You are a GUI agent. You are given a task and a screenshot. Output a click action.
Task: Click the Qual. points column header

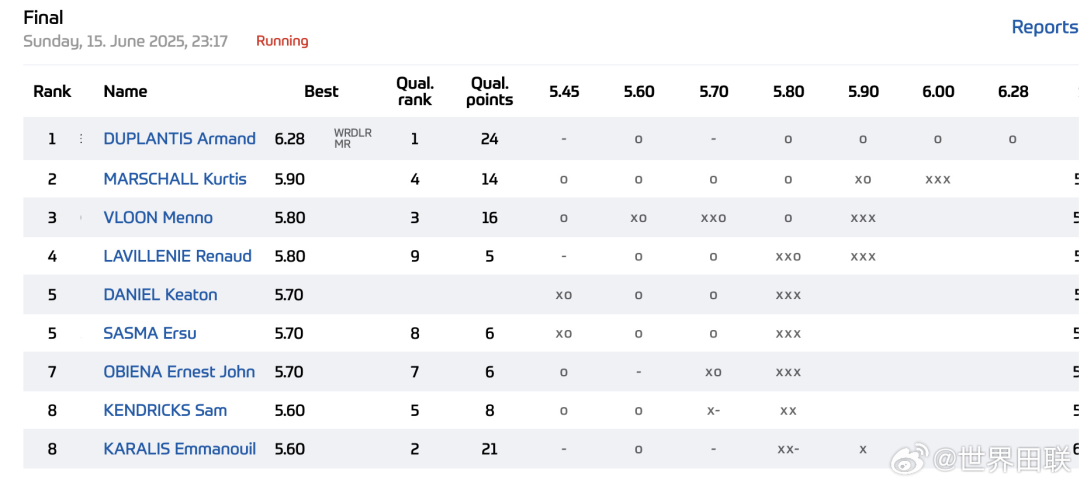pyautogui.click(x=490, y=92)
